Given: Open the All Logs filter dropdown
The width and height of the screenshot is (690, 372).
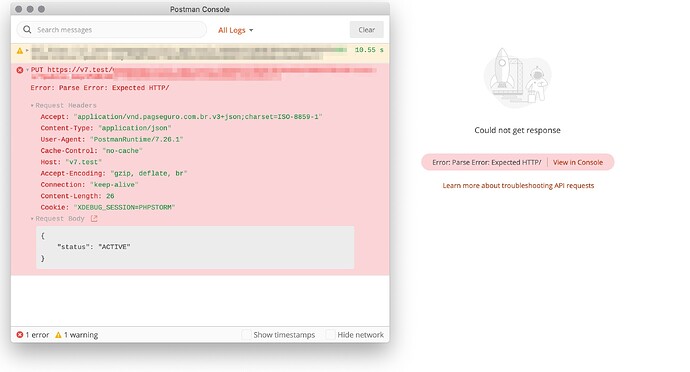Looking at the screenshot, I should click(235, 30).
